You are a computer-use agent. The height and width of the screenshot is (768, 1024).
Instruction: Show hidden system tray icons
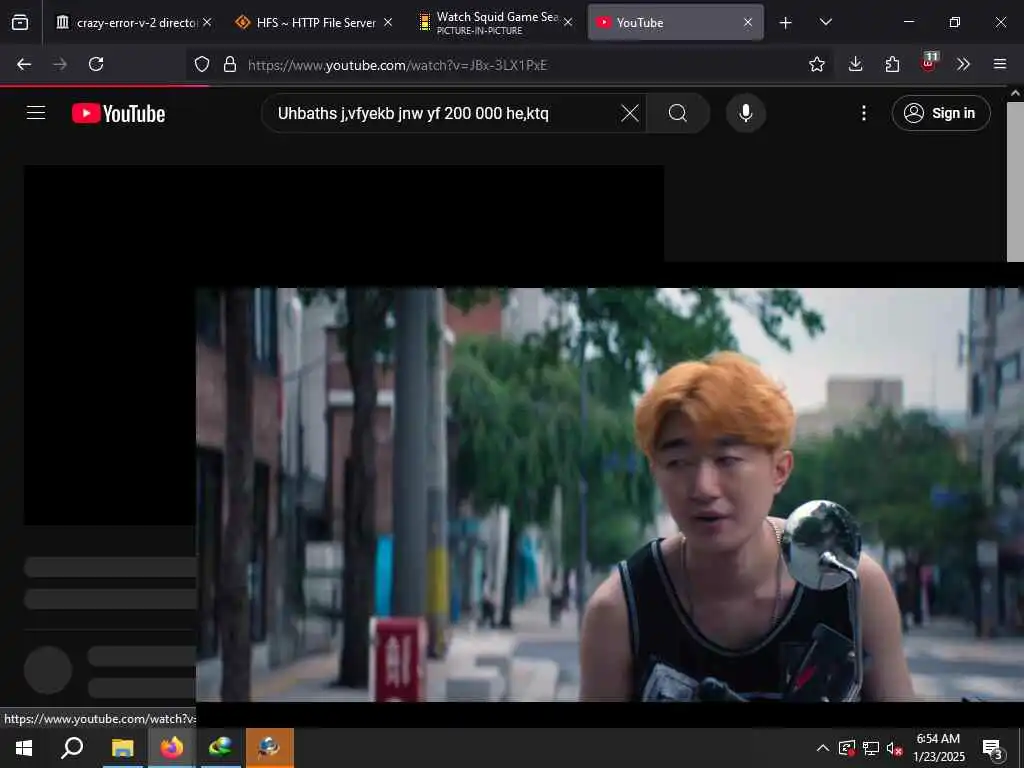pos(822,748)
